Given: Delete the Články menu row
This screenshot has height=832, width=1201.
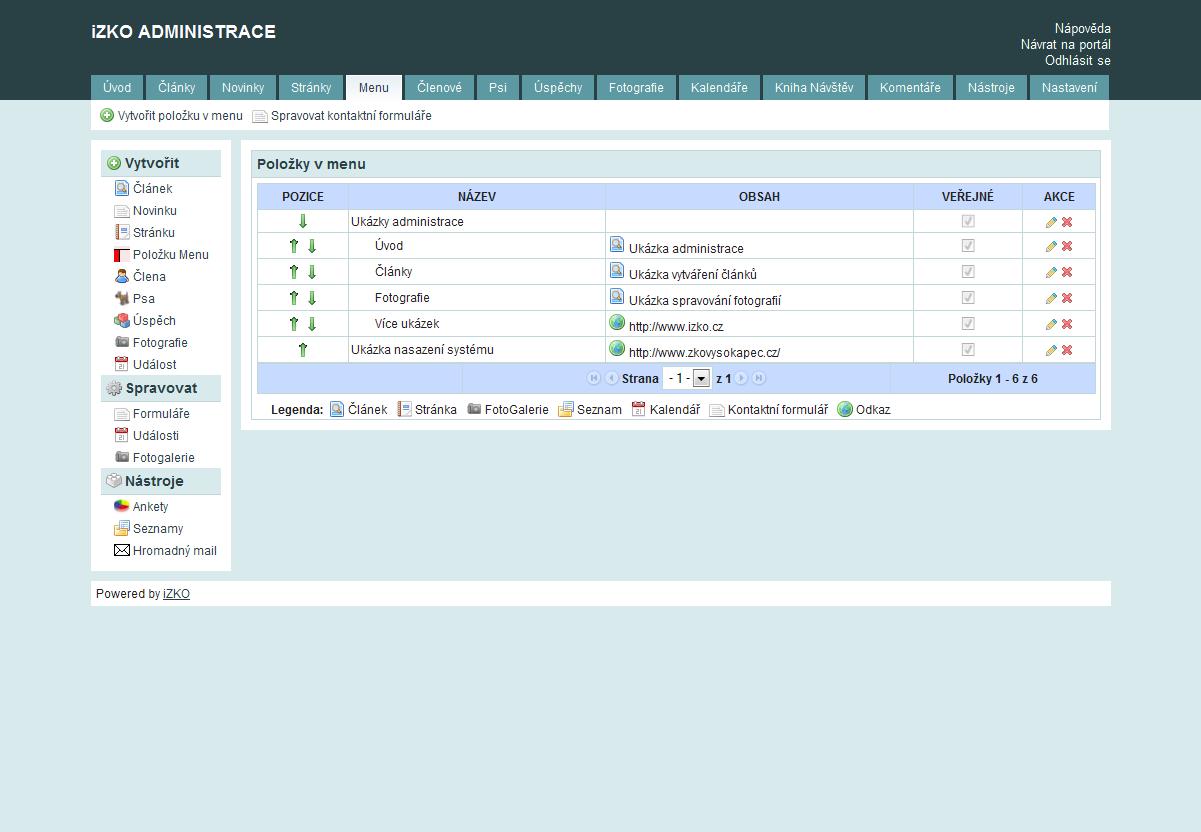Looking at the screenshot, I should pos(1067,272).
